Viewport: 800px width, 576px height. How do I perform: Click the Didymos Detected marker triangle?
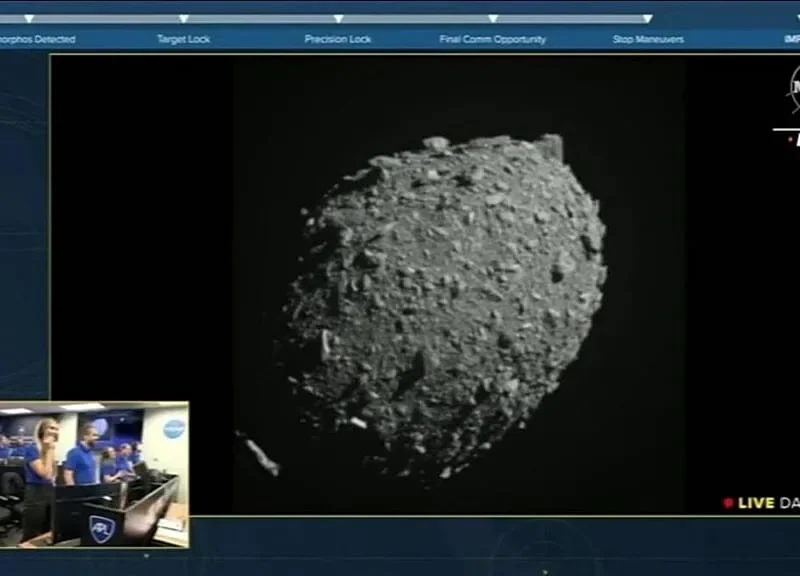pyautogui.click(x=28, y=18)
